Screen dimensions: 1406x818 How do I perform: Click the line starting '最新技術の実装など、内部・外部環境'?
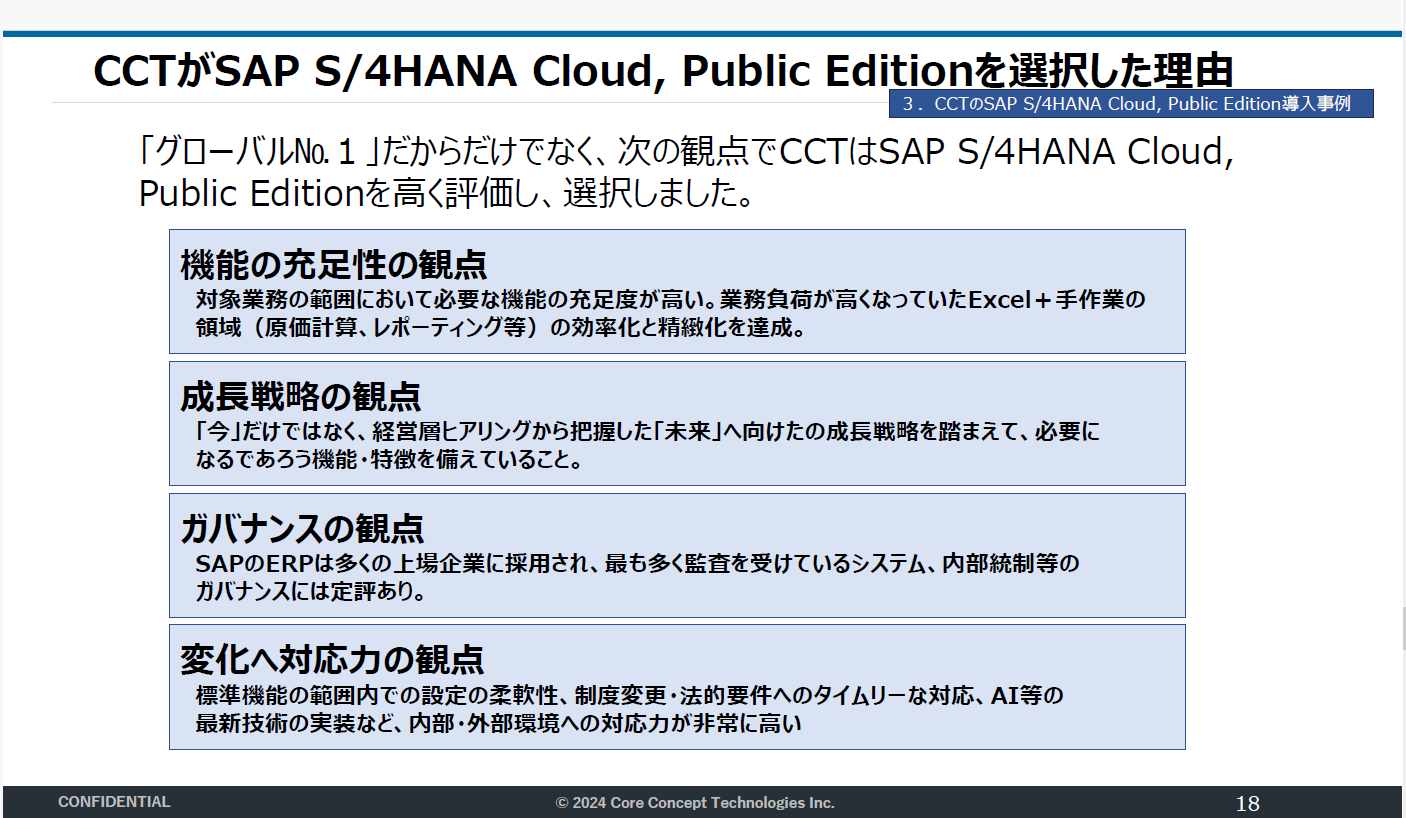coord(498,724)
